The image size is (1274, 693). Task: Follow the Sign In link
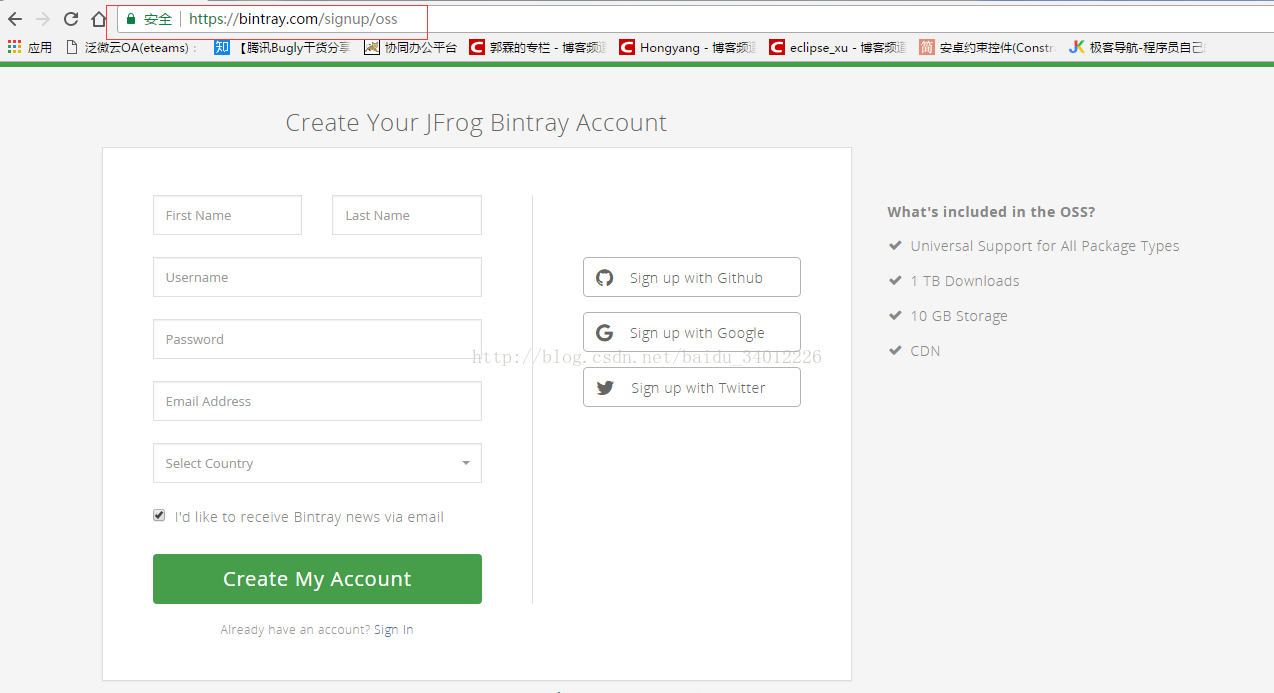point(393,630)
